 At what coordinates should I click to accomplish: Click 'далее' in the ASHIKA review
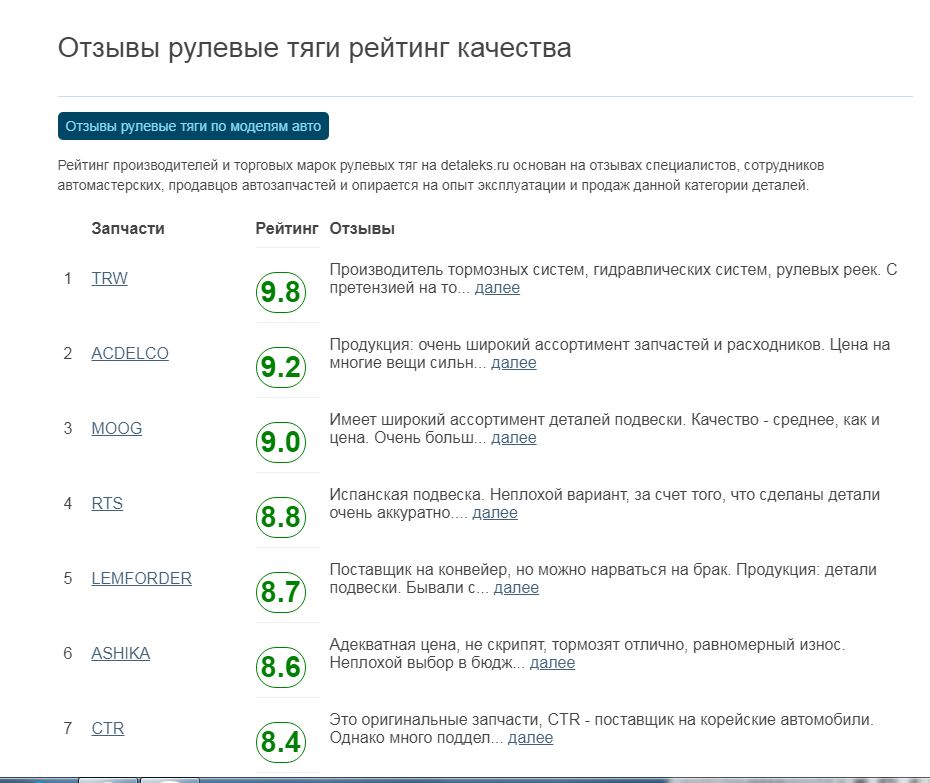coord(552,663)
